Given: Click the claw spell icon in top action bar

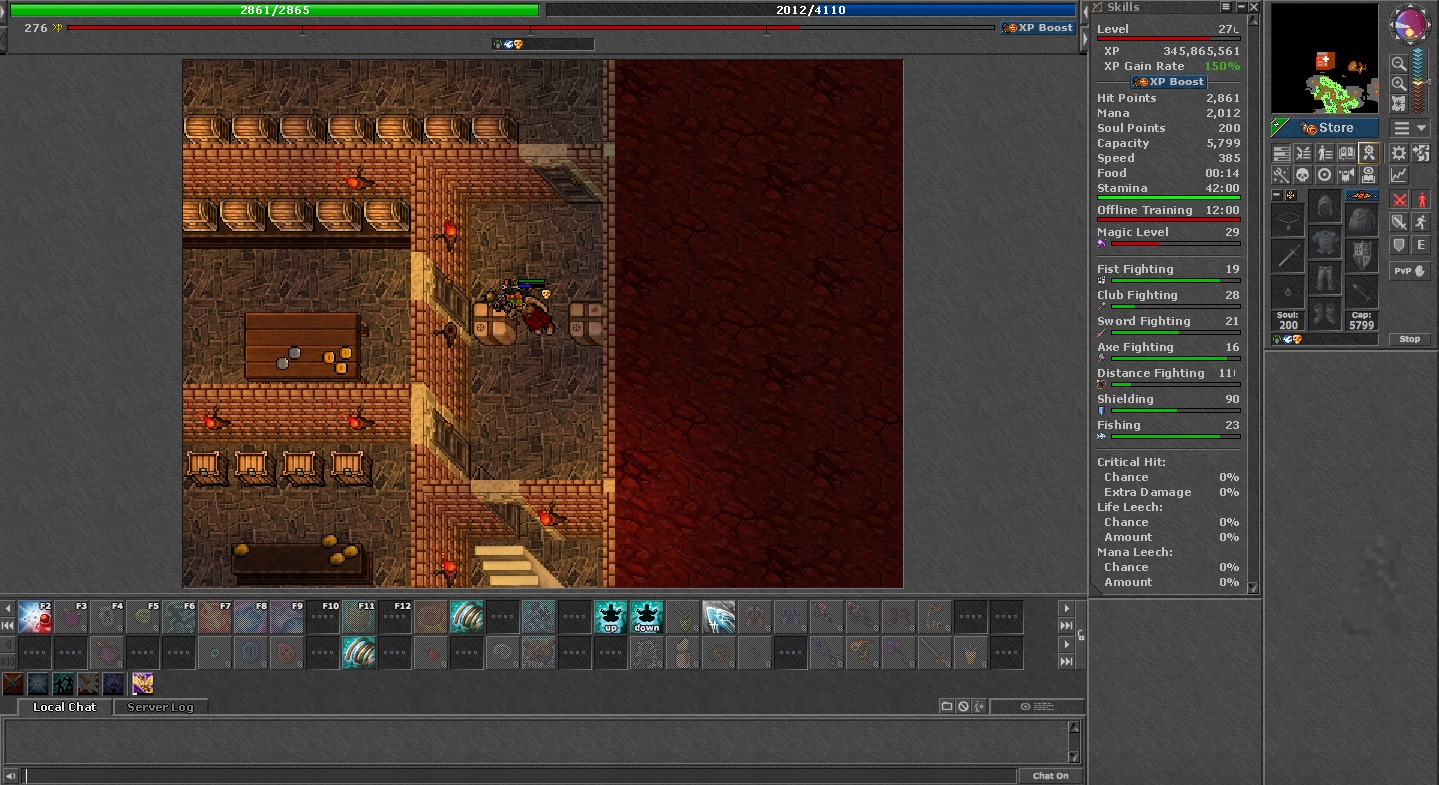Looking at the screenshot, I should click(467, 617).
